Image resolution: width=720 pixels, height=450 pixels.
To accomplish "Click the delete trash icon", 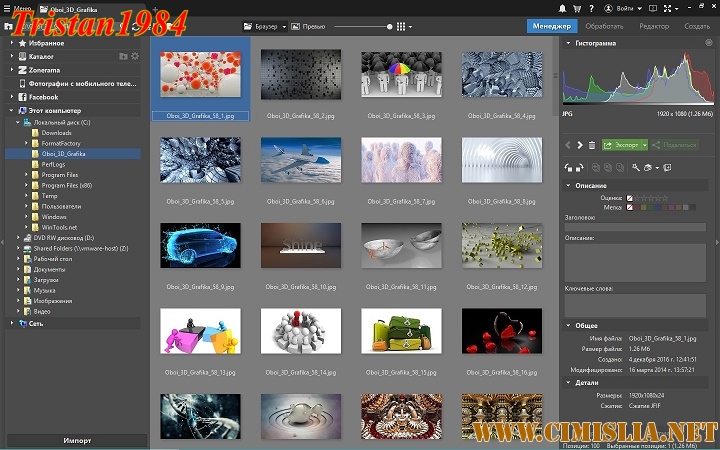I will (x=591, y=145).
